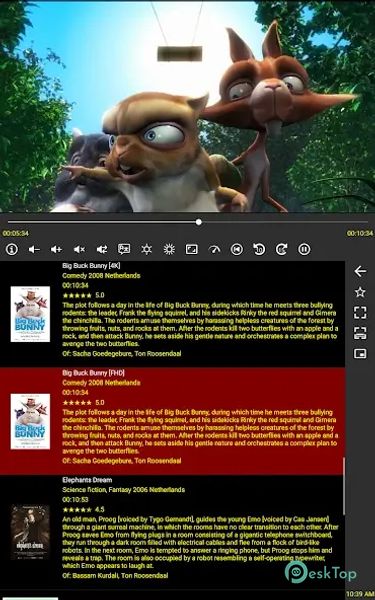Viewport: 375px width, 600px height.
Task: Lower the volume with the speaker-minus icon
Action: coord(34,249)
